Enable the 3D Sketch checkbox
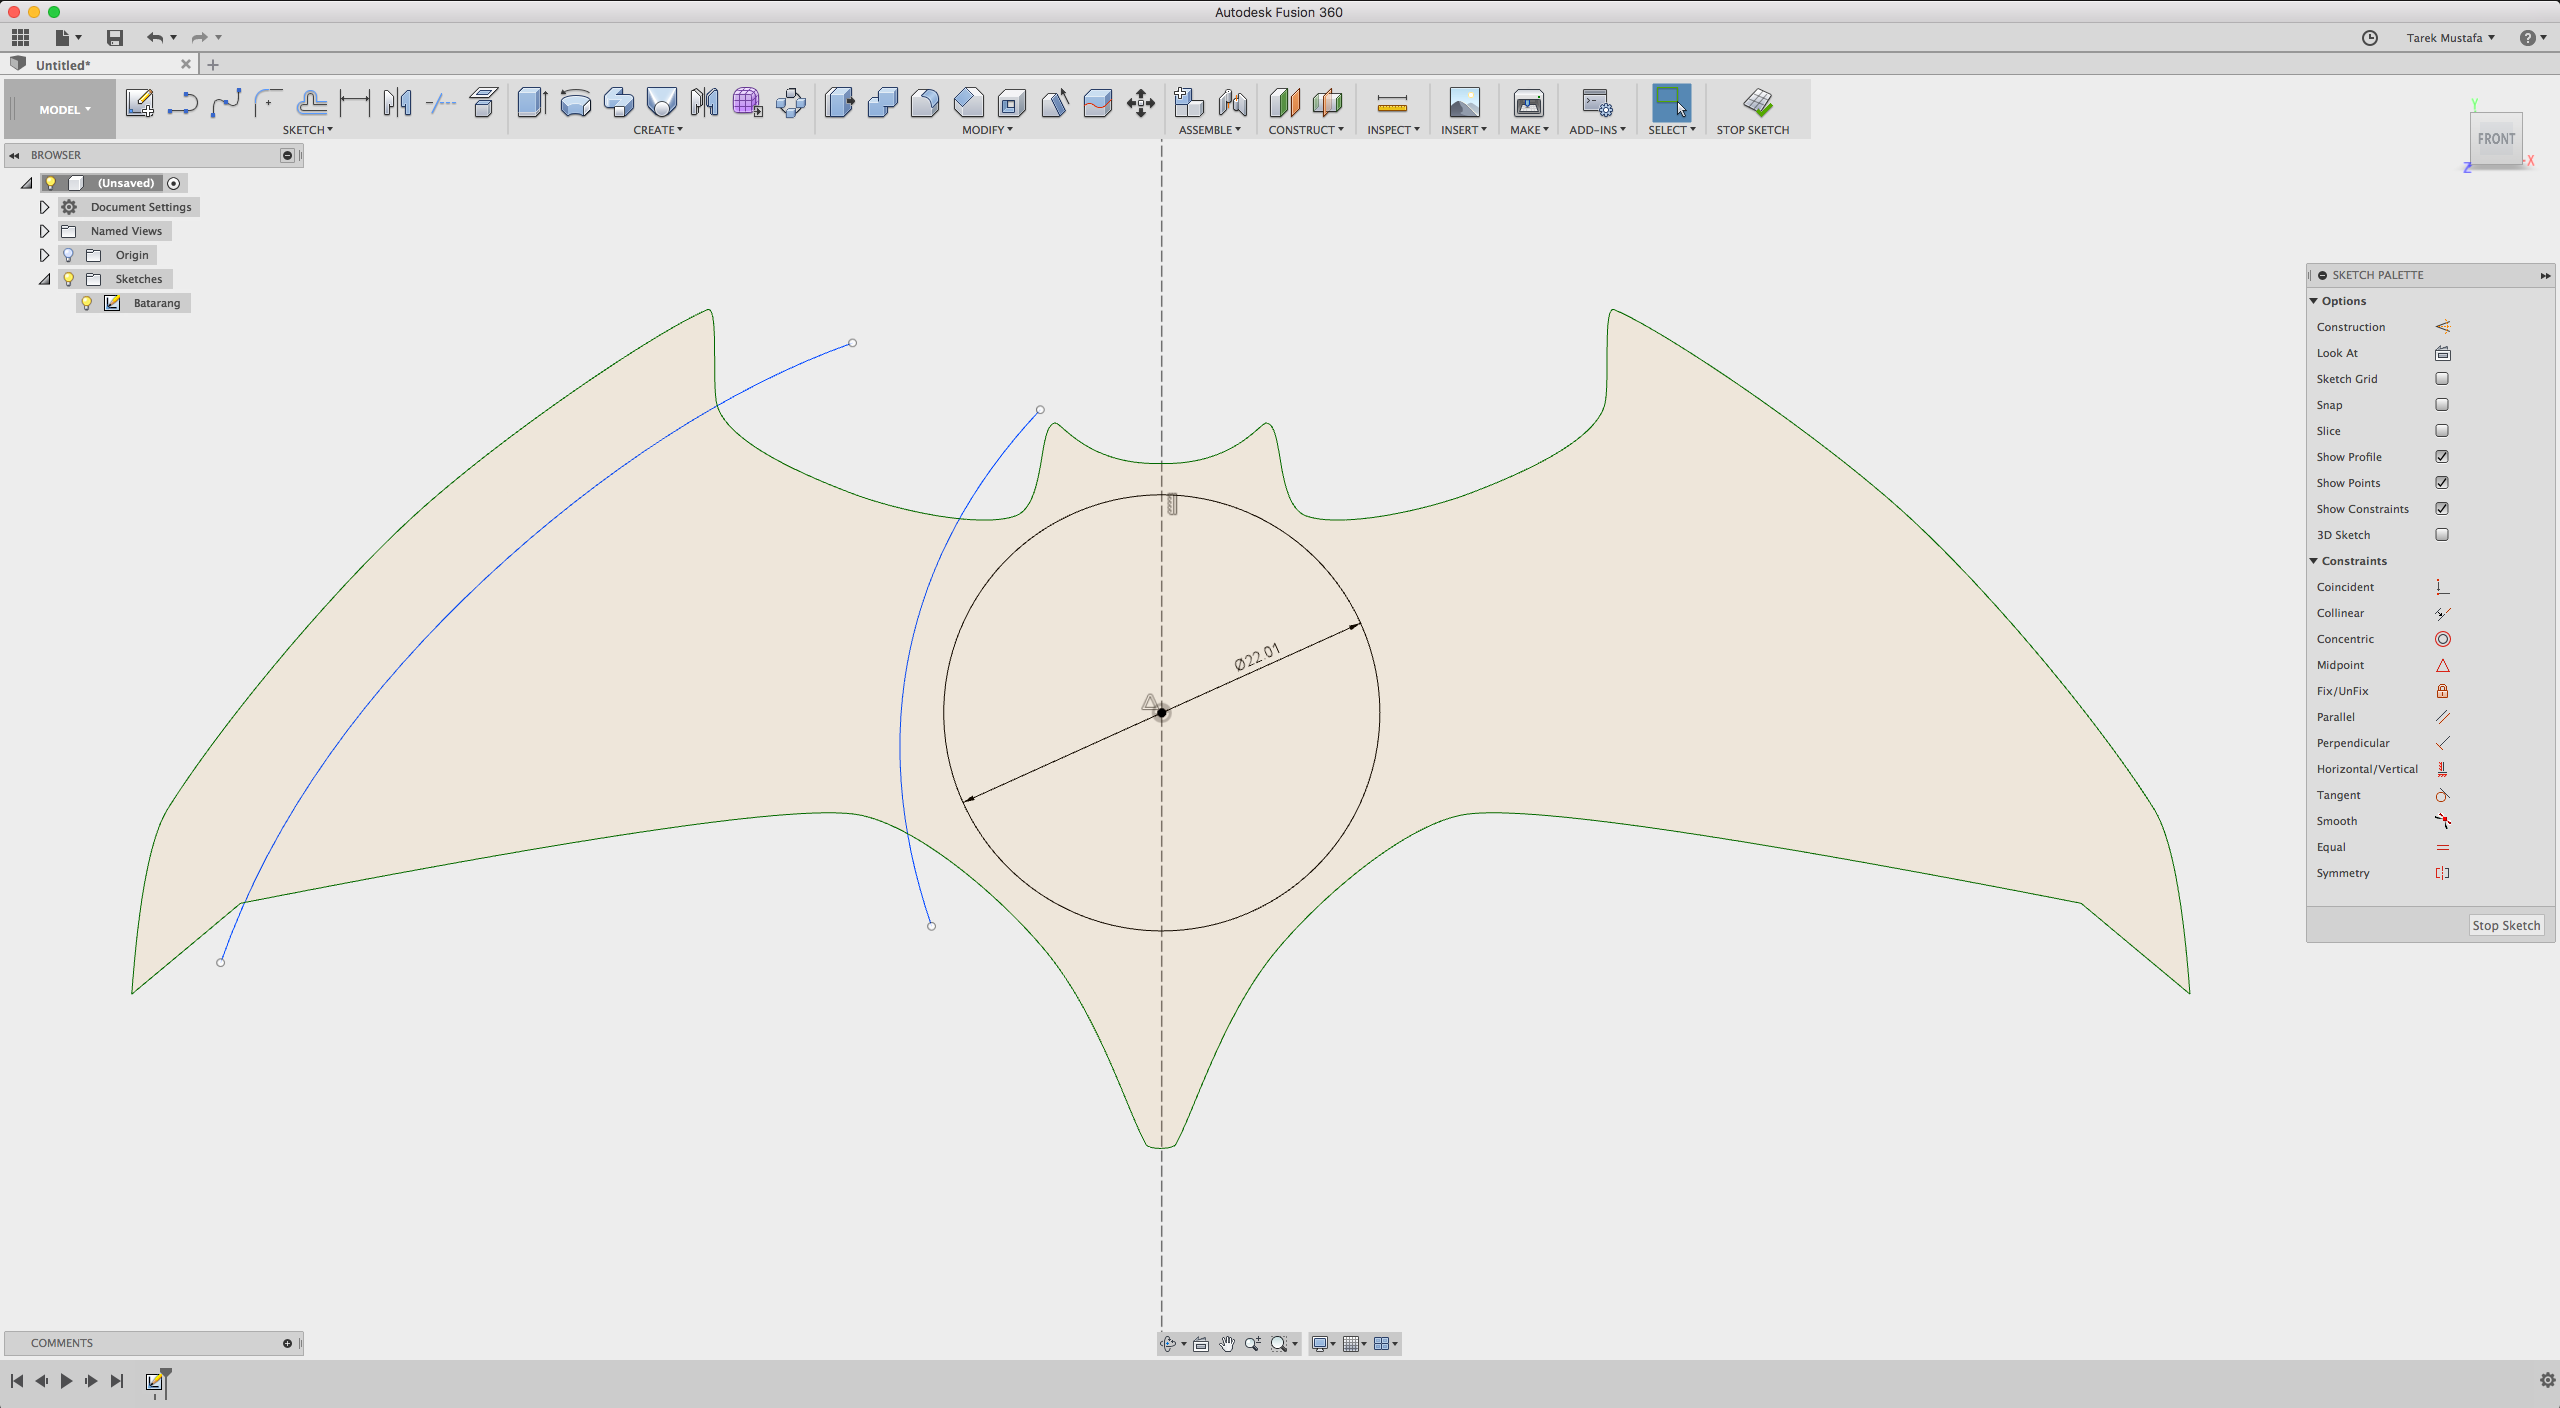Image resolution: width=2560 pixels, height=1408 pixels. point(2442,535)
